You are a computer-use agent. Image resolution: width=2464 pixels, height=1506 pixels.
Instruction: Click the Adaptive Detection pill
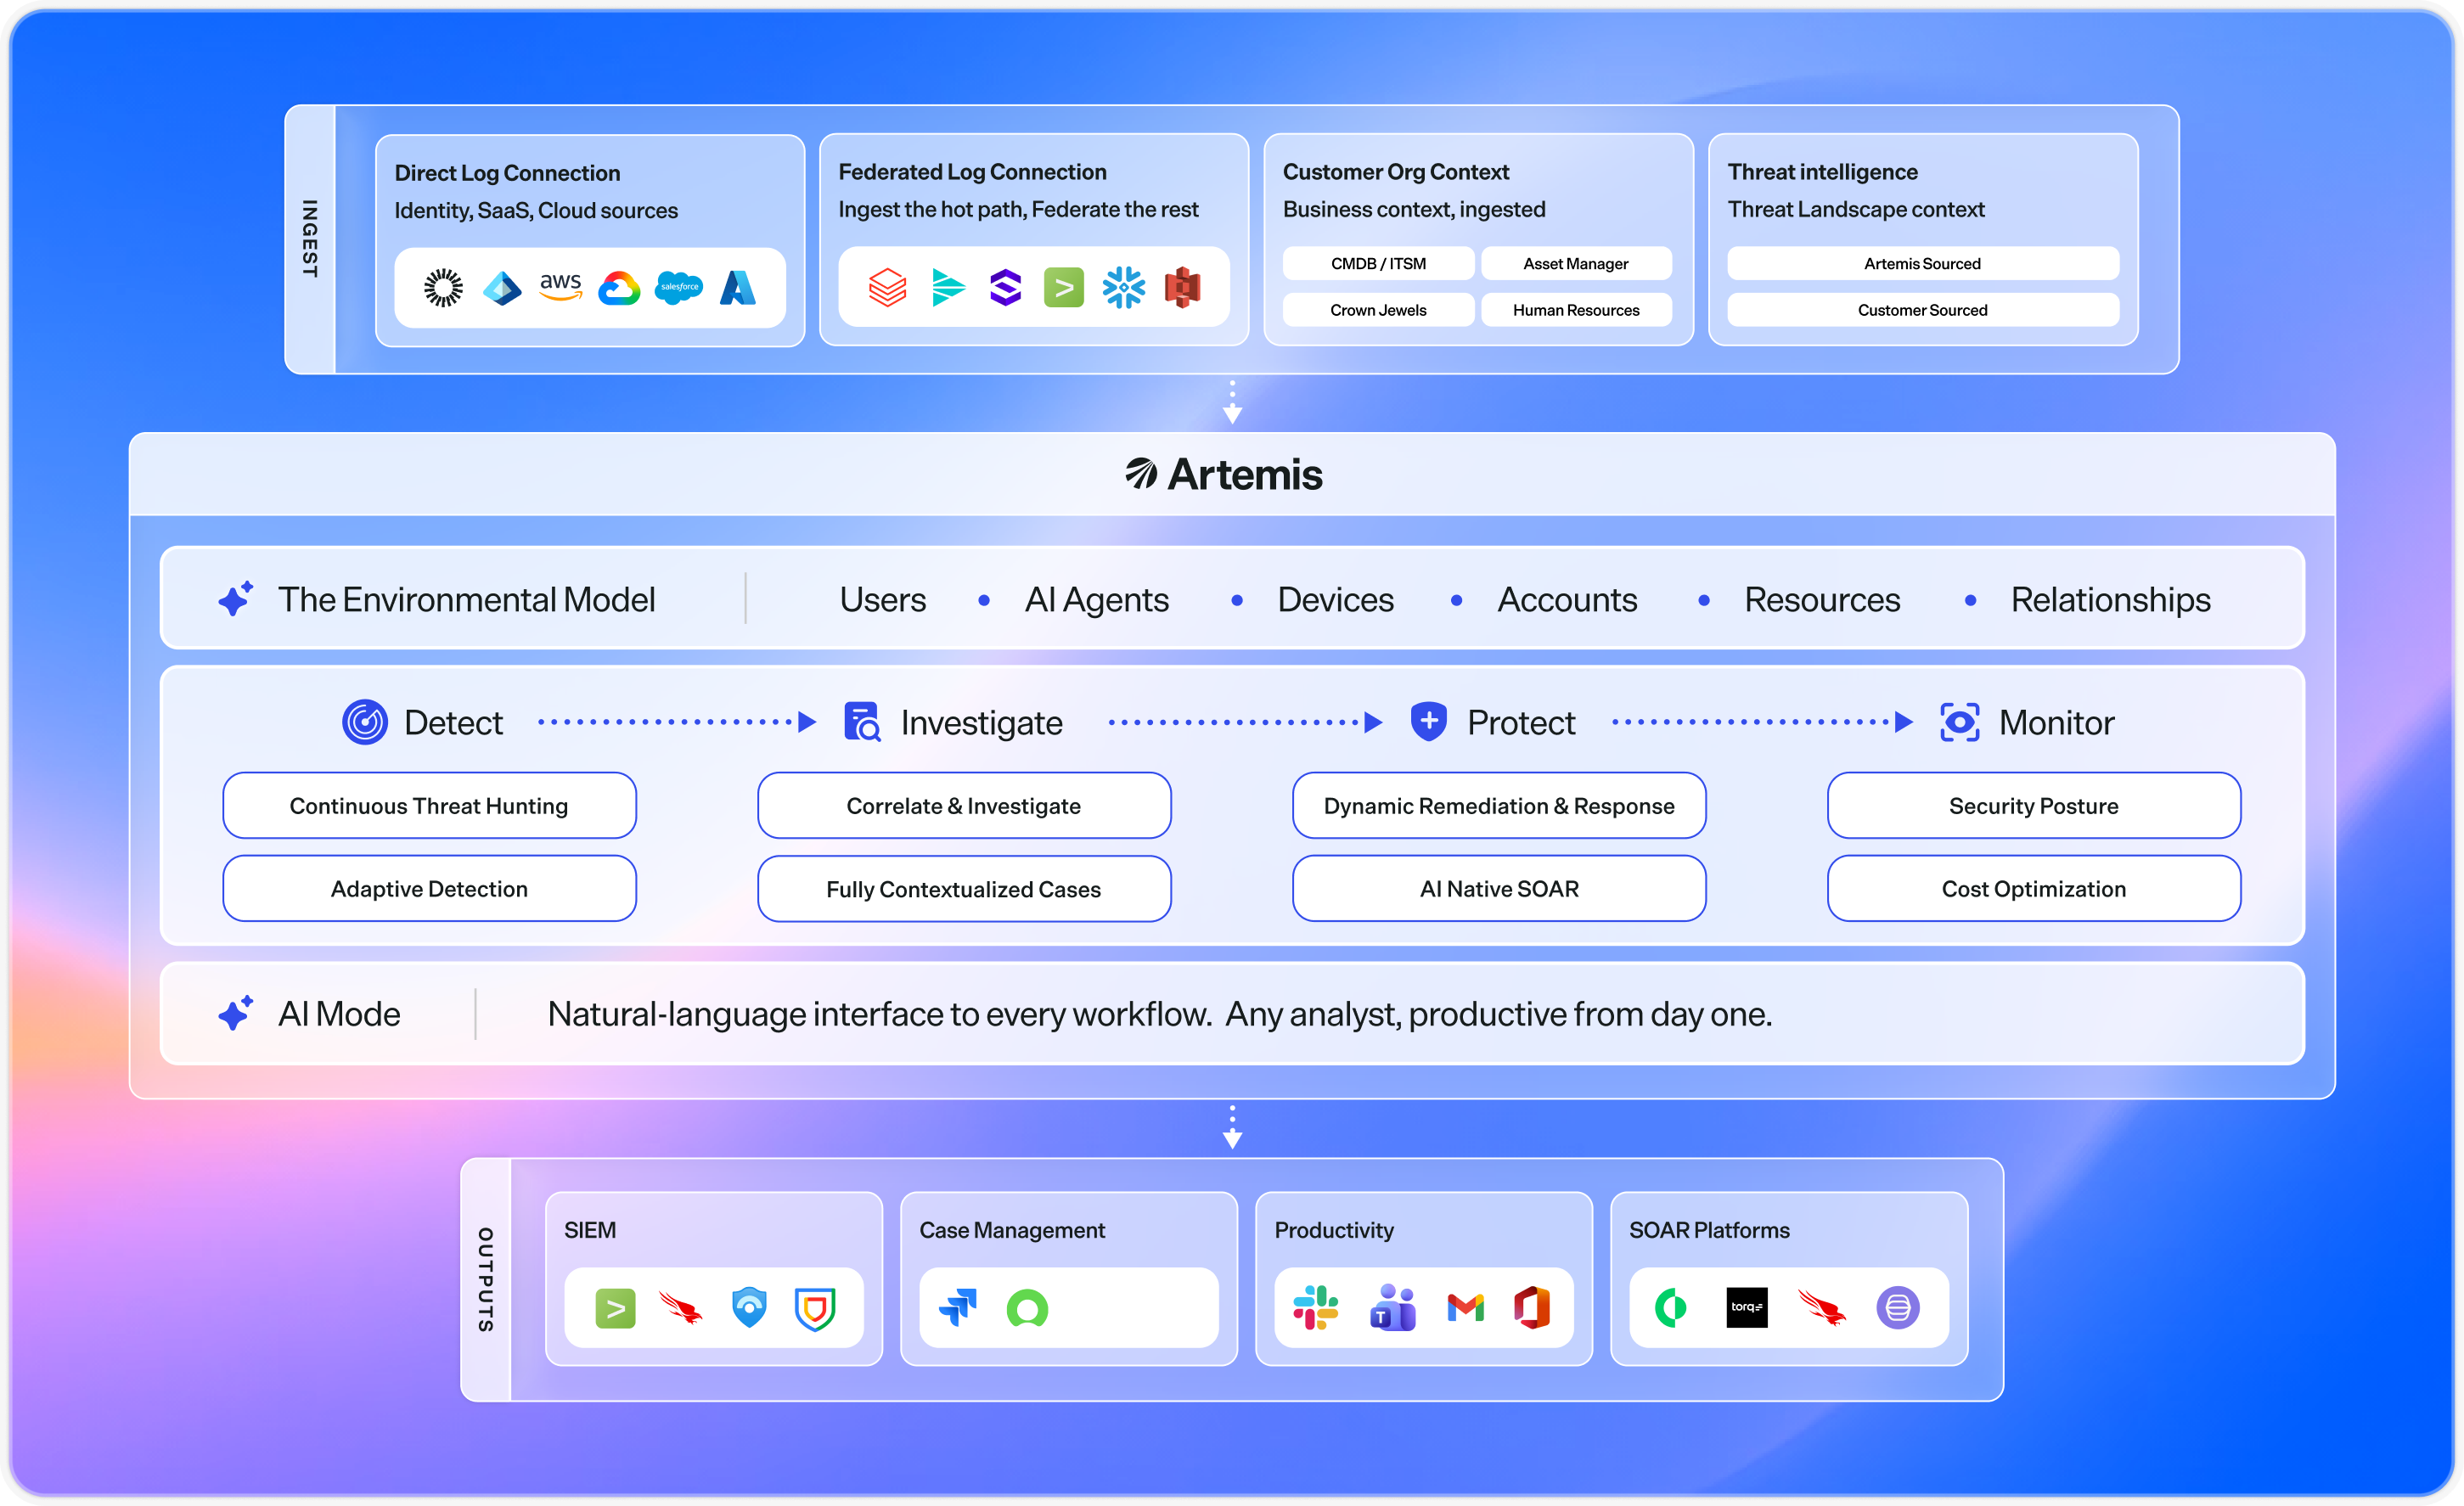pyautogui.click(x=430, y=888)
